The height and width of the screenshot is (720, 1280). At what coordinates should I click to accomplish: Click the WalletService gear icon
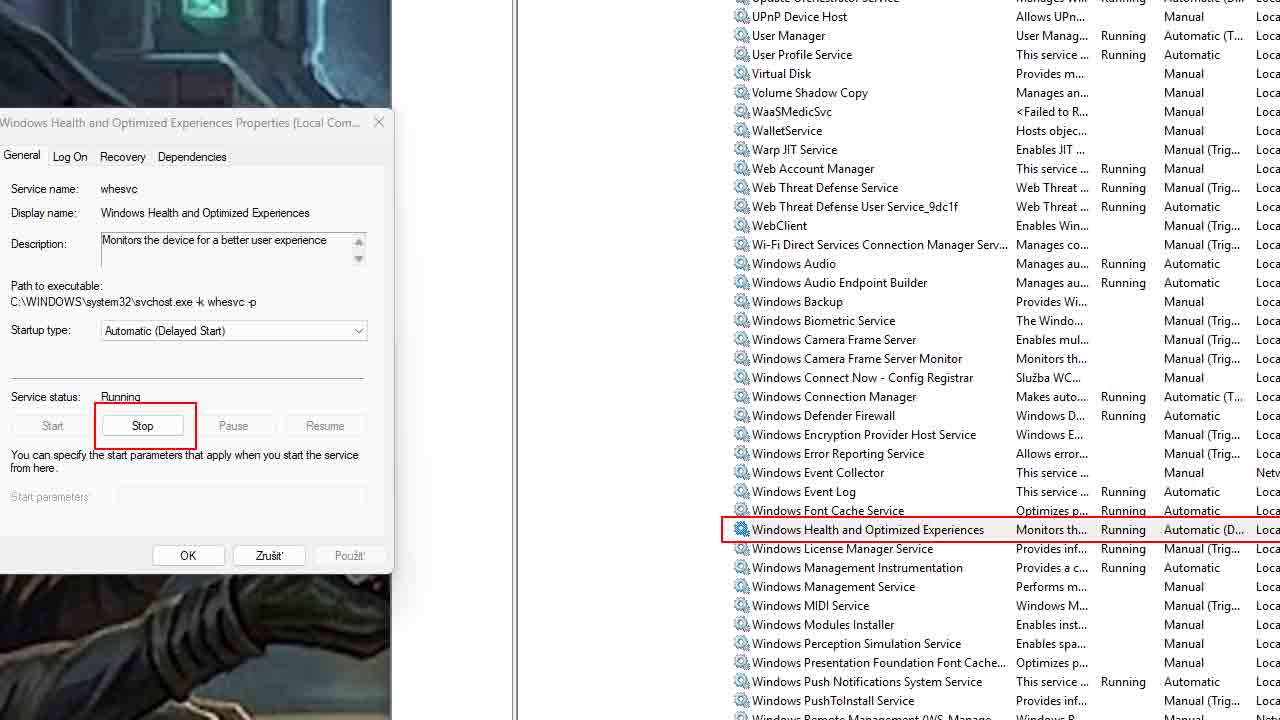click(x=741, y=131)
